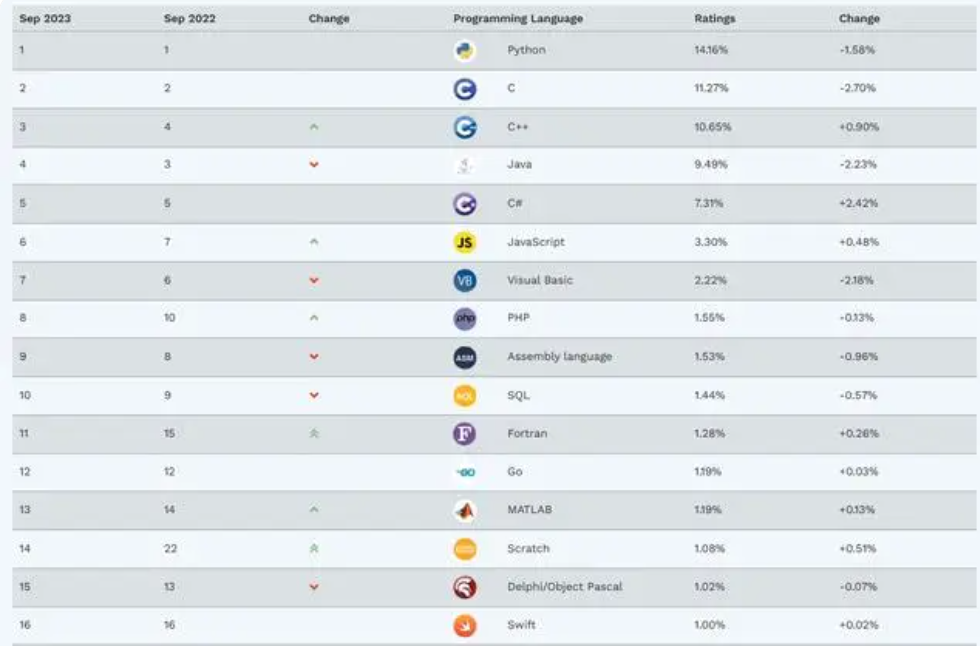The image size is (980, 646).
Task: Click the C++ logo icon
Action: 464,127
